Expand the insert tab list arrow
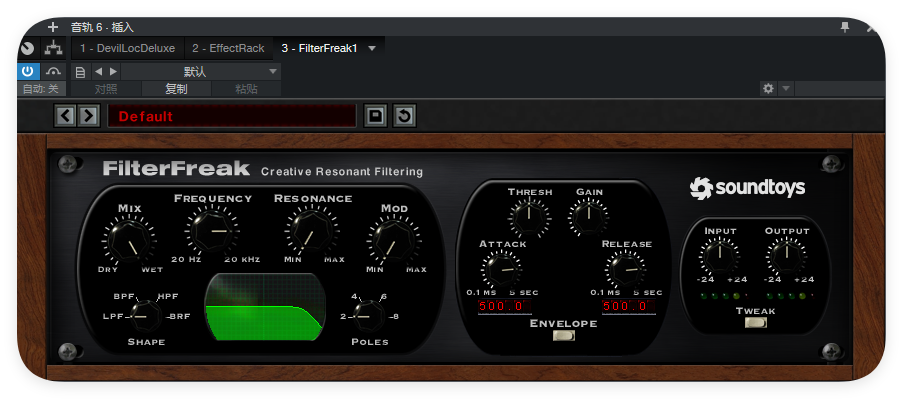Screen dimensions: 903x399 pos(372,48)
